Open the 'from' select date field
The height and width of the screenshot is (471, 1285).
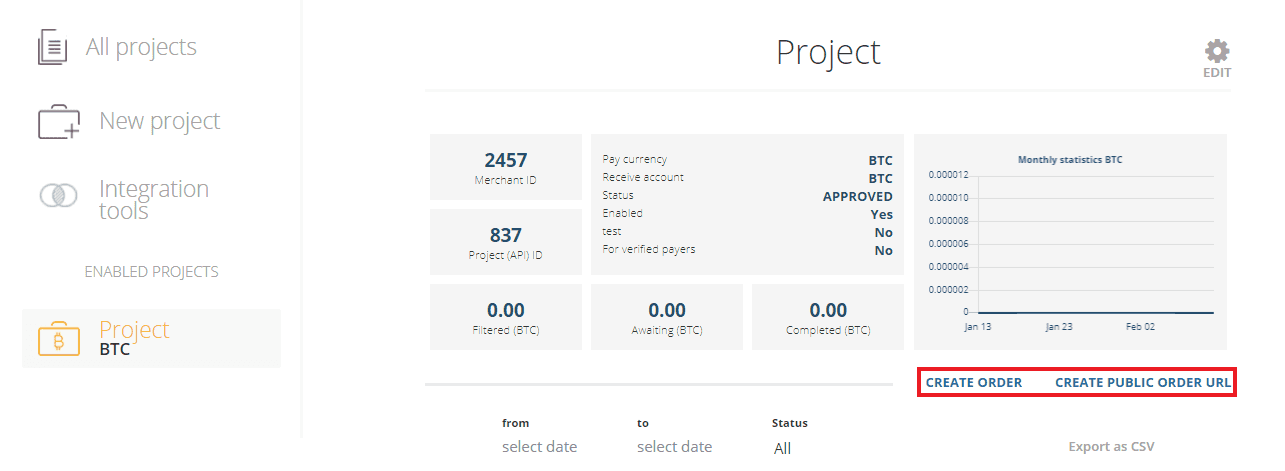[x=540, y=447]
